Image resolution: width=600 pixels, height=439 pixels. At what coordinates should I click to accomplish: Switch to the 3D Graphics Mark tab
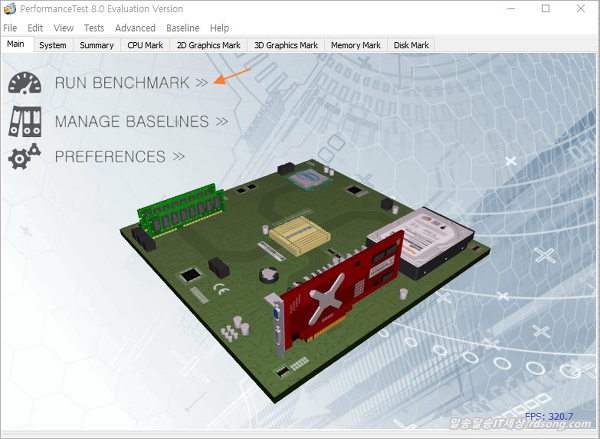click(x=286, y=45)
